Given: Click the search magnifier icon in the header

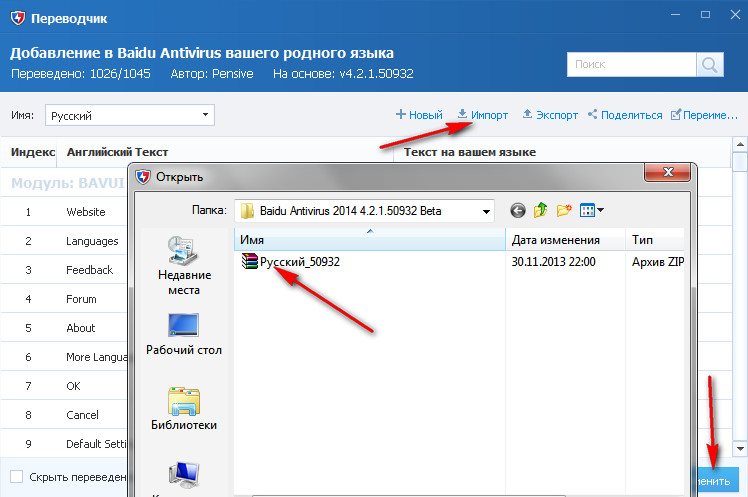Looking at the screenshot, I should [x=710, y=64].
